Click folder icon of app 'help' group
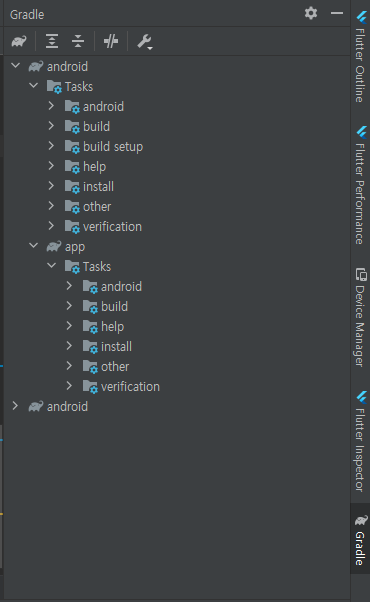The width and height of the screenshot is (370, 602). (x=90, y=327)
